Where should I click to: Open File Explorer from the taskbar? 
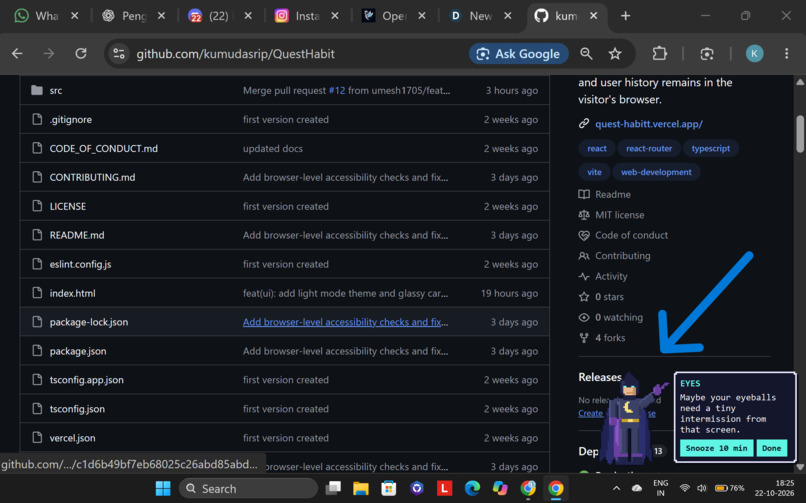[x=361, y=488]
